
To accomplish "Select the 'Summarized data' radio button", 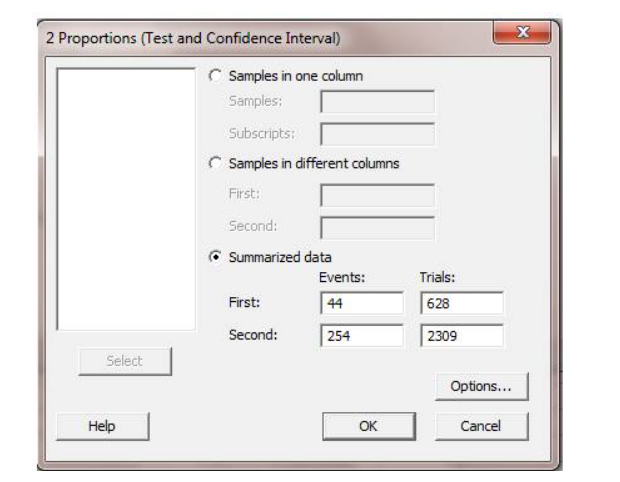I will click(x=214, y=256).
